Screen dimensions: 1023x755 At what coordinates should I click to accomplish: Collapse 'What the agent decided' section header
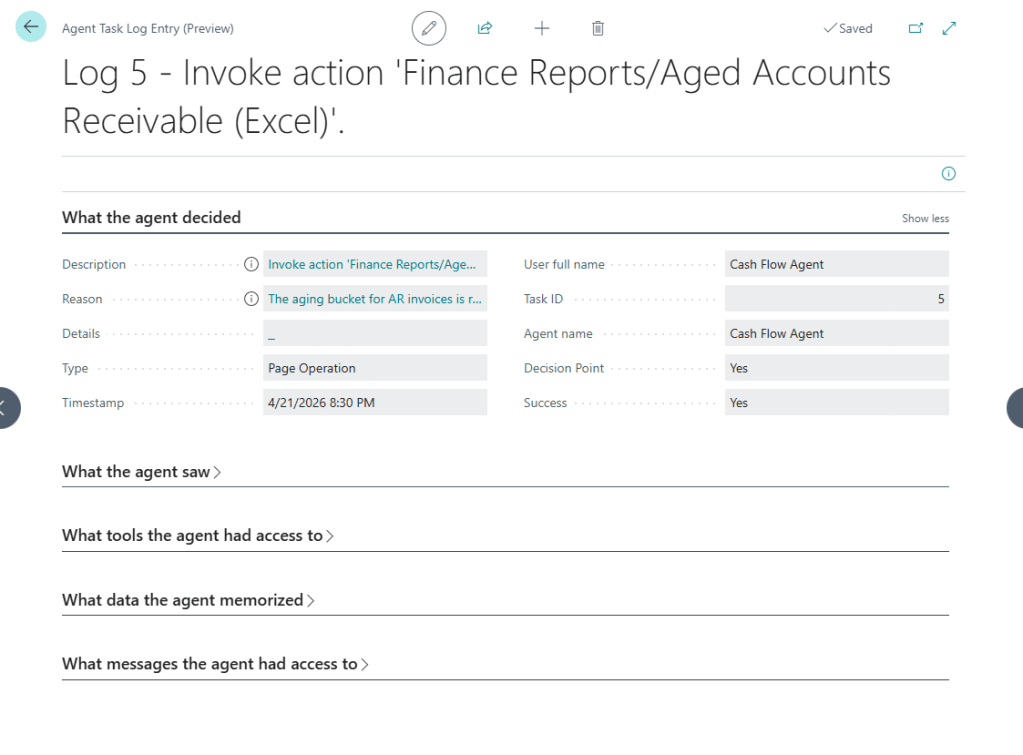coord(151,217)
